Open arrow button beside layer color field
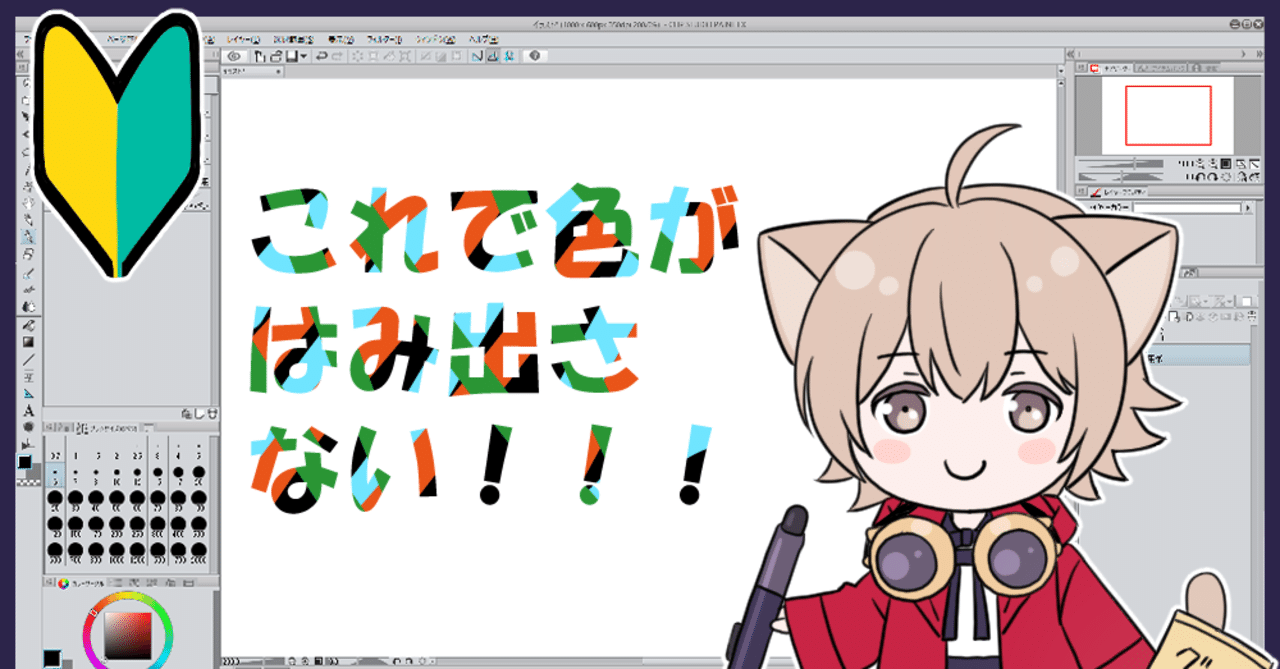 pos(1248,208)
